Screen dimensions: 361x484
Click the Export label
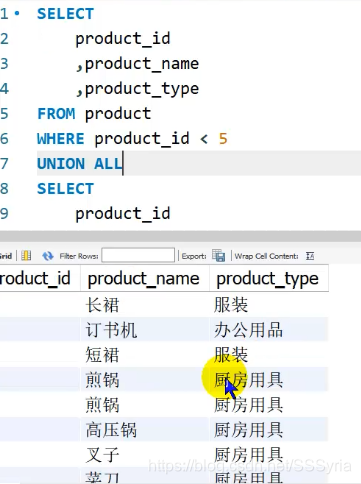[194, 256]
